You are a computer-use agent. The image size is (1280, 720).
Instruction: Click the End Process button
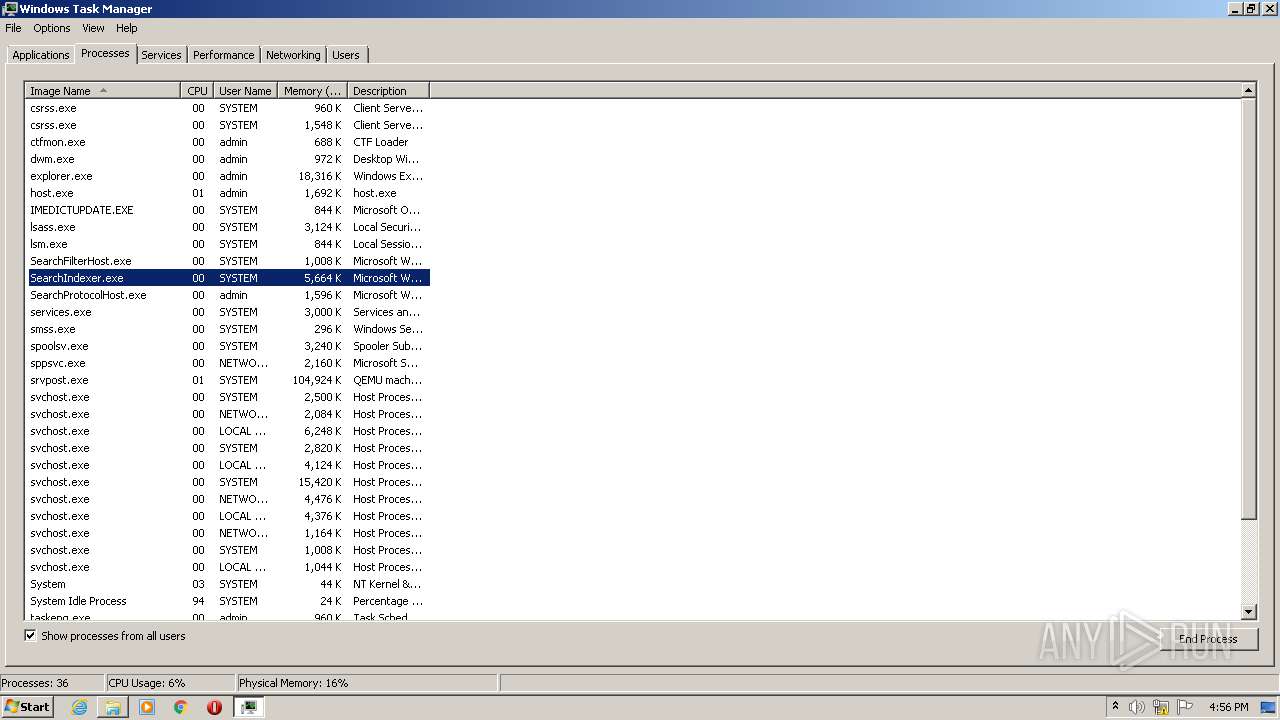[1207, 639]
